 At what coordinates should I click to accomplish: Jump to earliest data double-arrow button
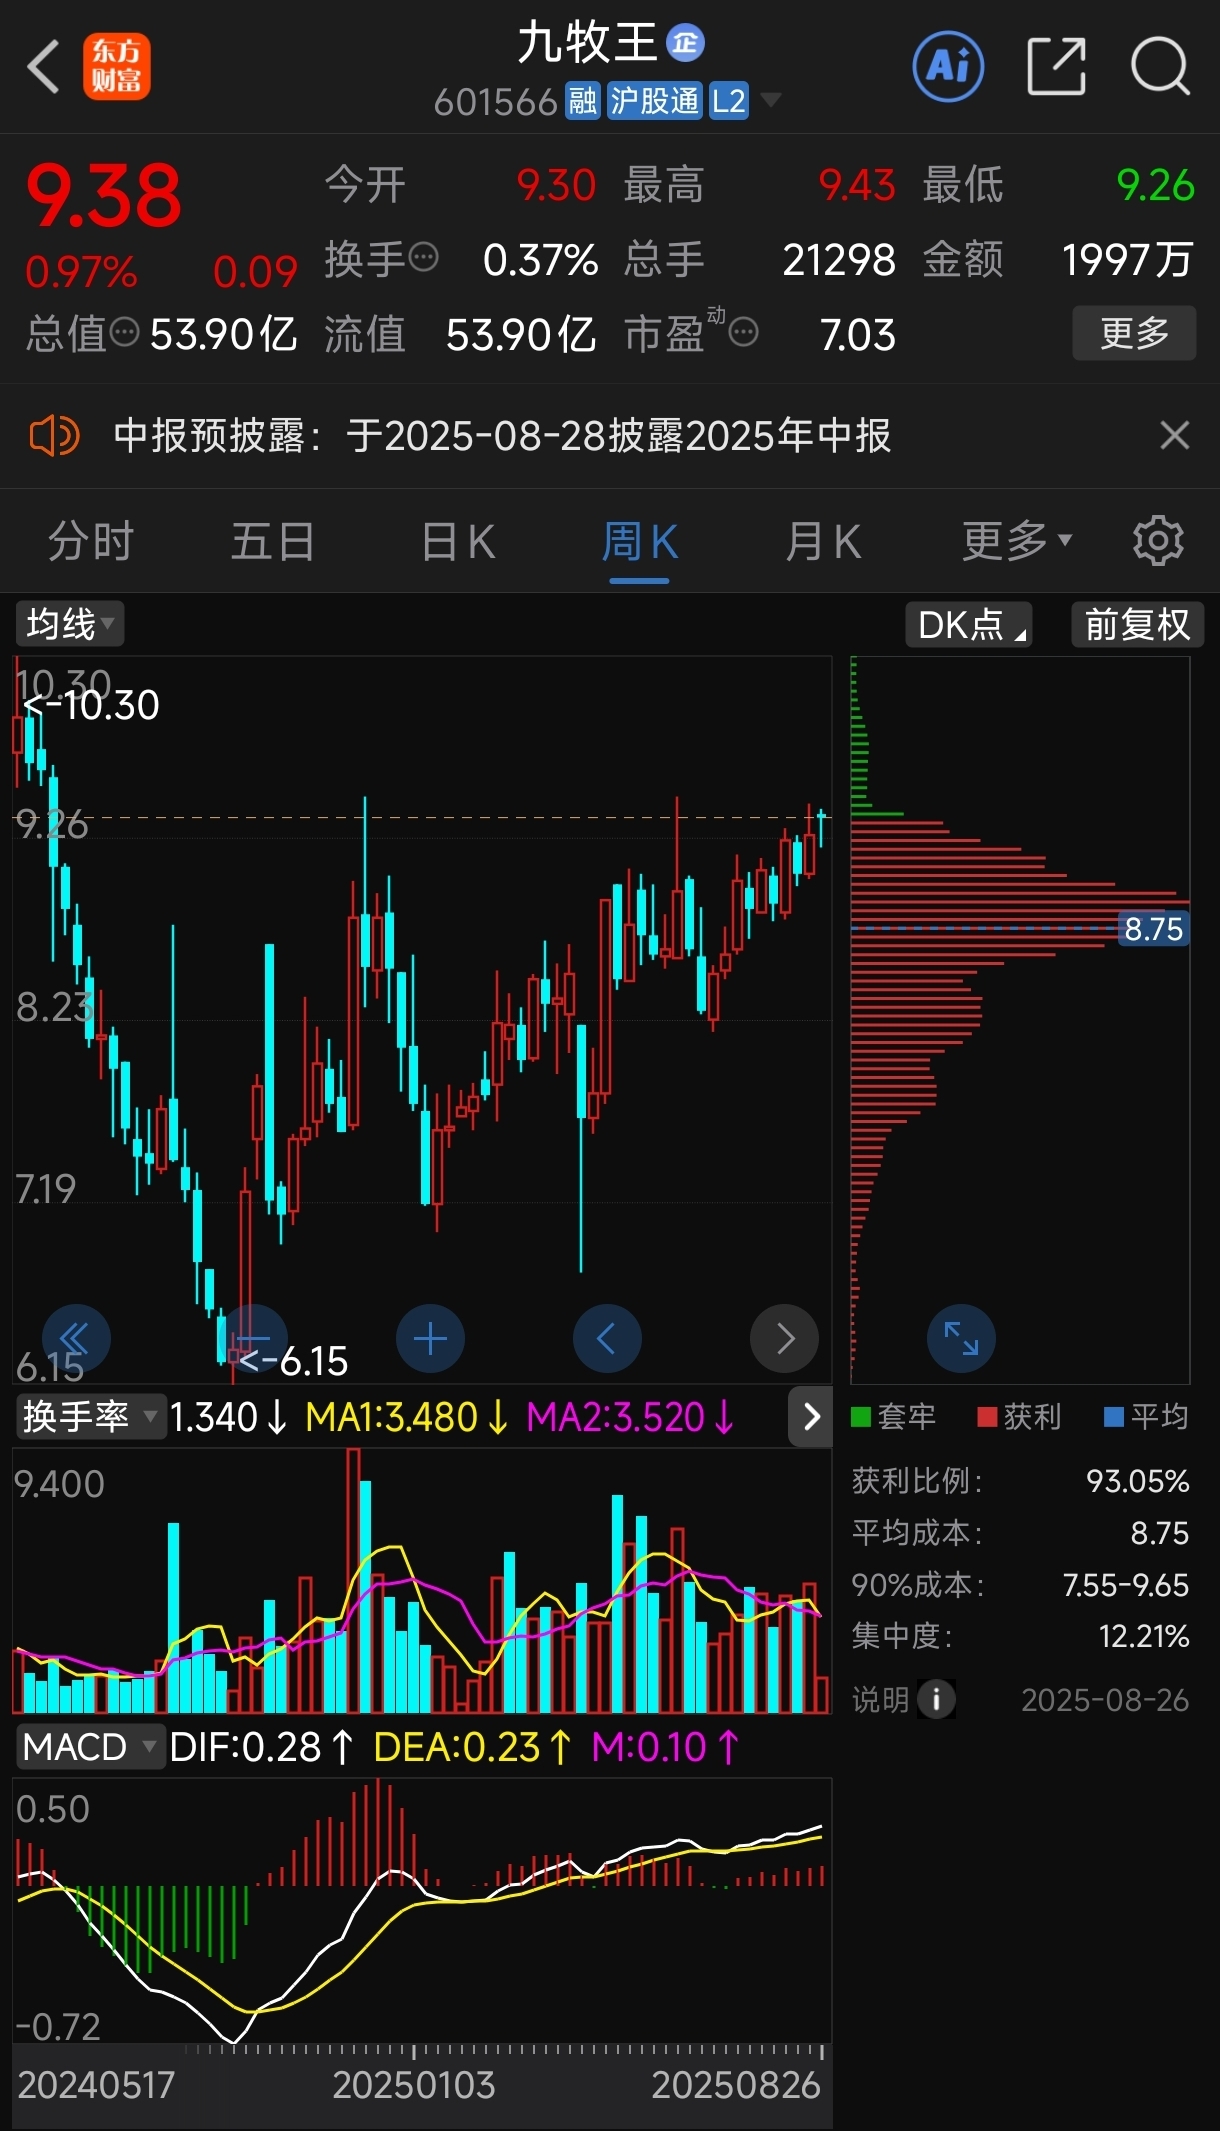pyautogui.click(x=76, y=1338)
